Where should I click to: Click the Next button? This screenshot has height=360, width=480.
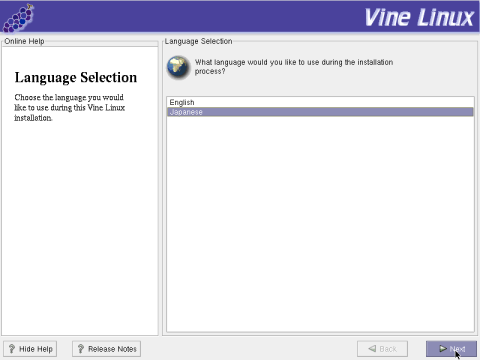tap(451, 349)
